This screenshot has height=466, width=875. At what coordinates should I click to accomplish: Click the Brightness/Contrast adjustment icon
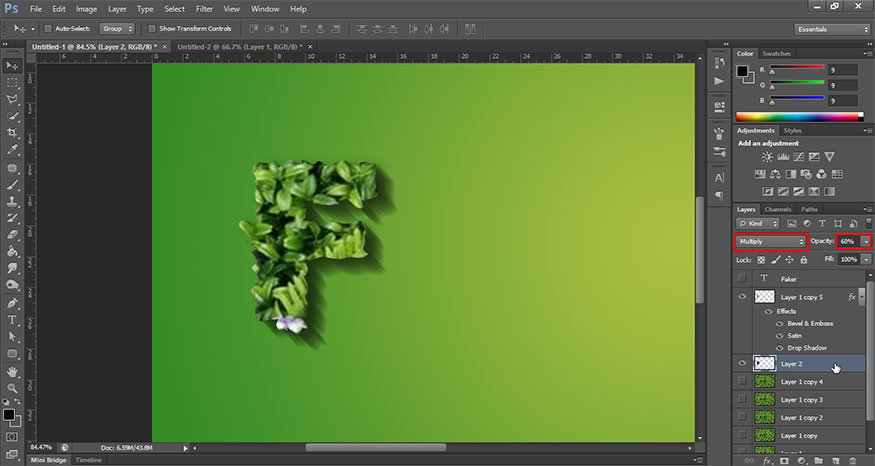tap(767, 157)
